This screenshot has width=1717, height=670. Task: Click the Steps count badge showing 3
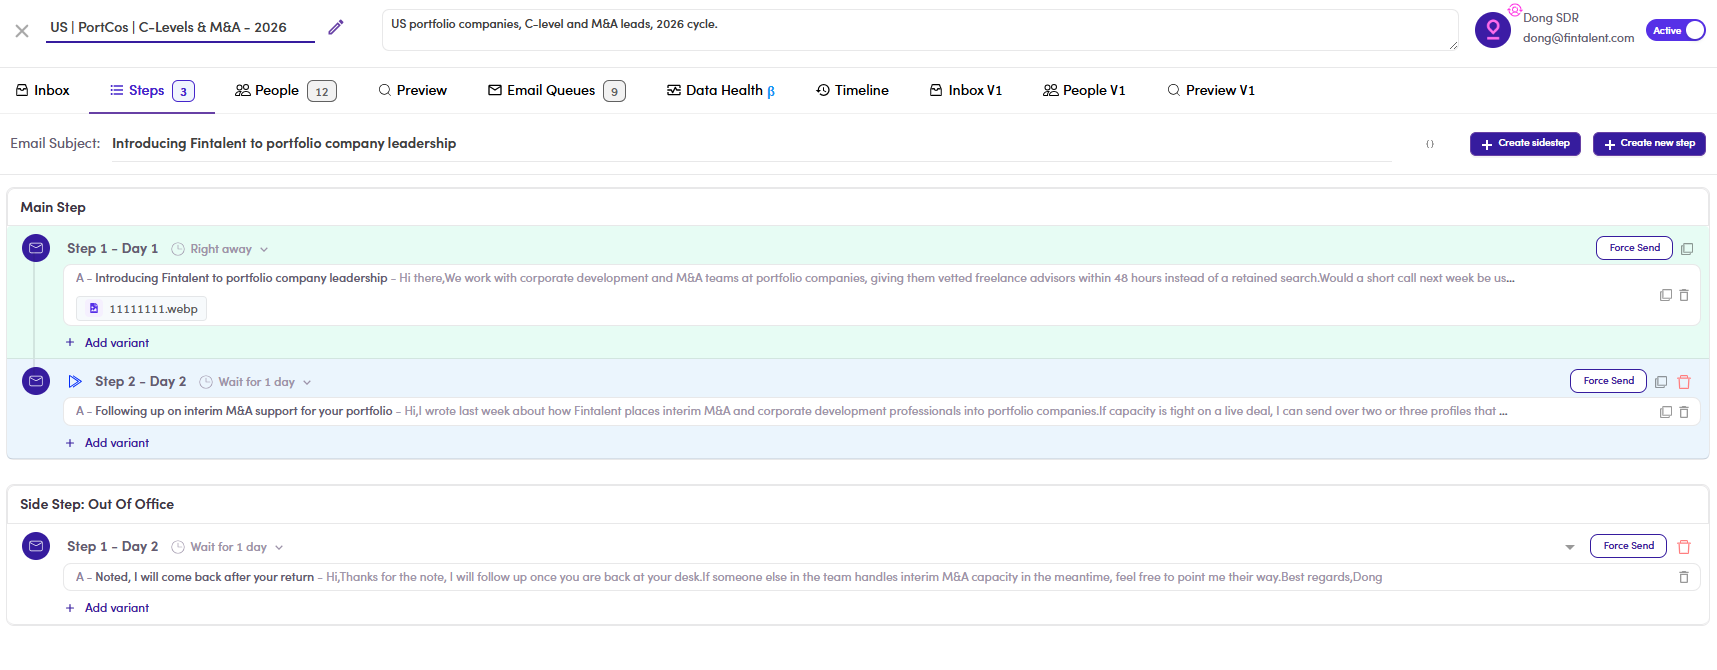coord(183,91)
